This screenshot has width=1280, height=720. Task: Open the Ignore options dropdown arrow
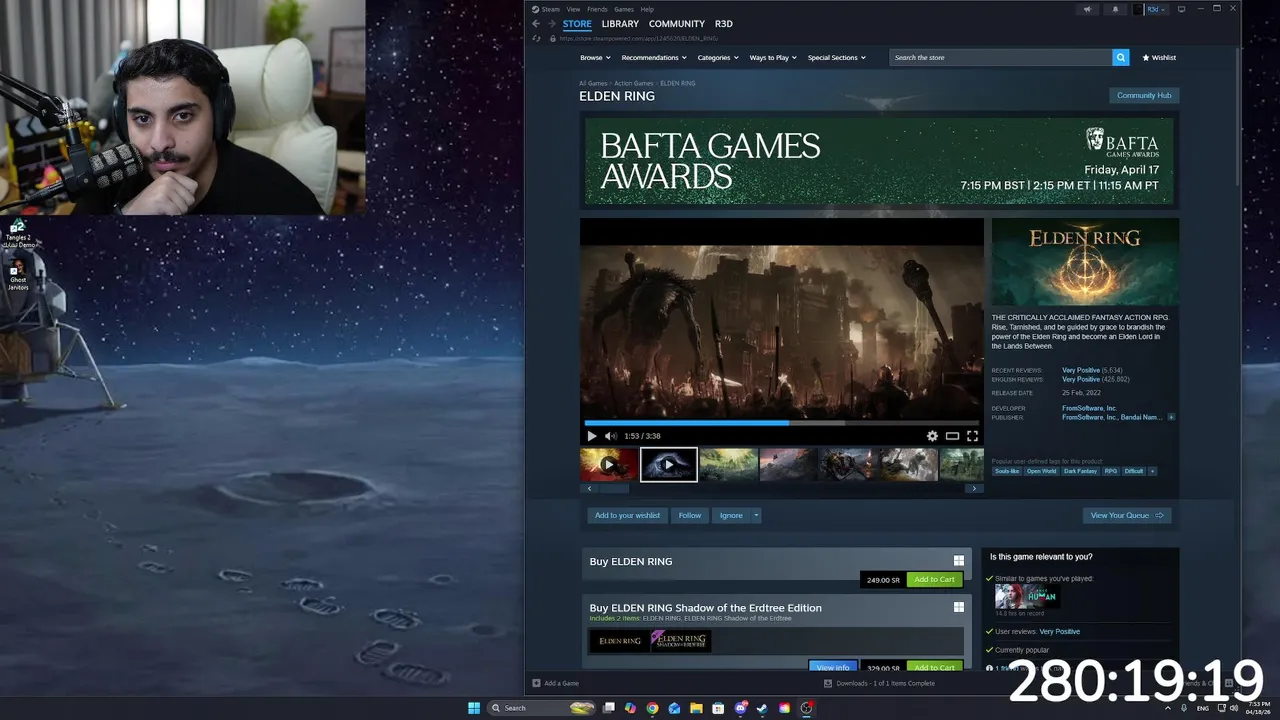pos(756,515)
